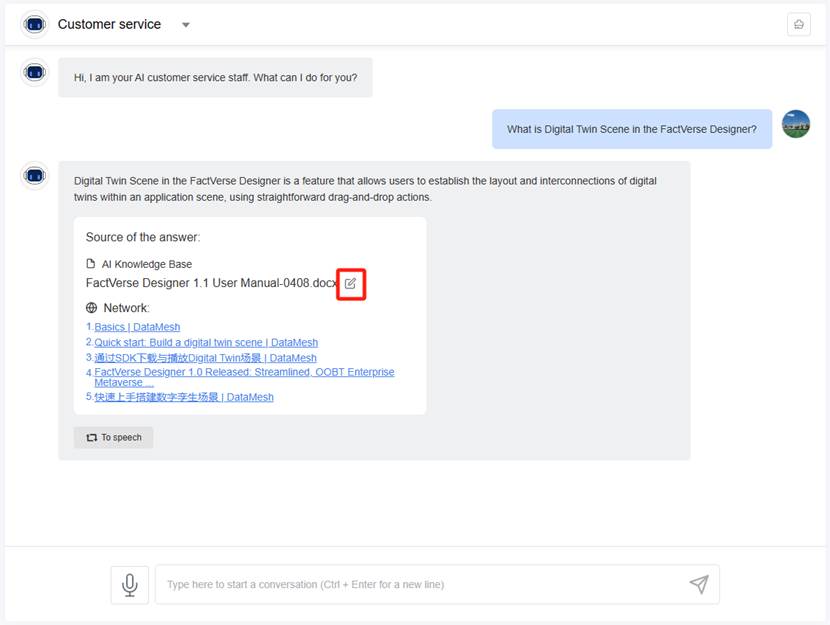Viewport: 830px width, 625px height.
Task: Open the Basics | DataMesh link
Action: tap(137, 327)
